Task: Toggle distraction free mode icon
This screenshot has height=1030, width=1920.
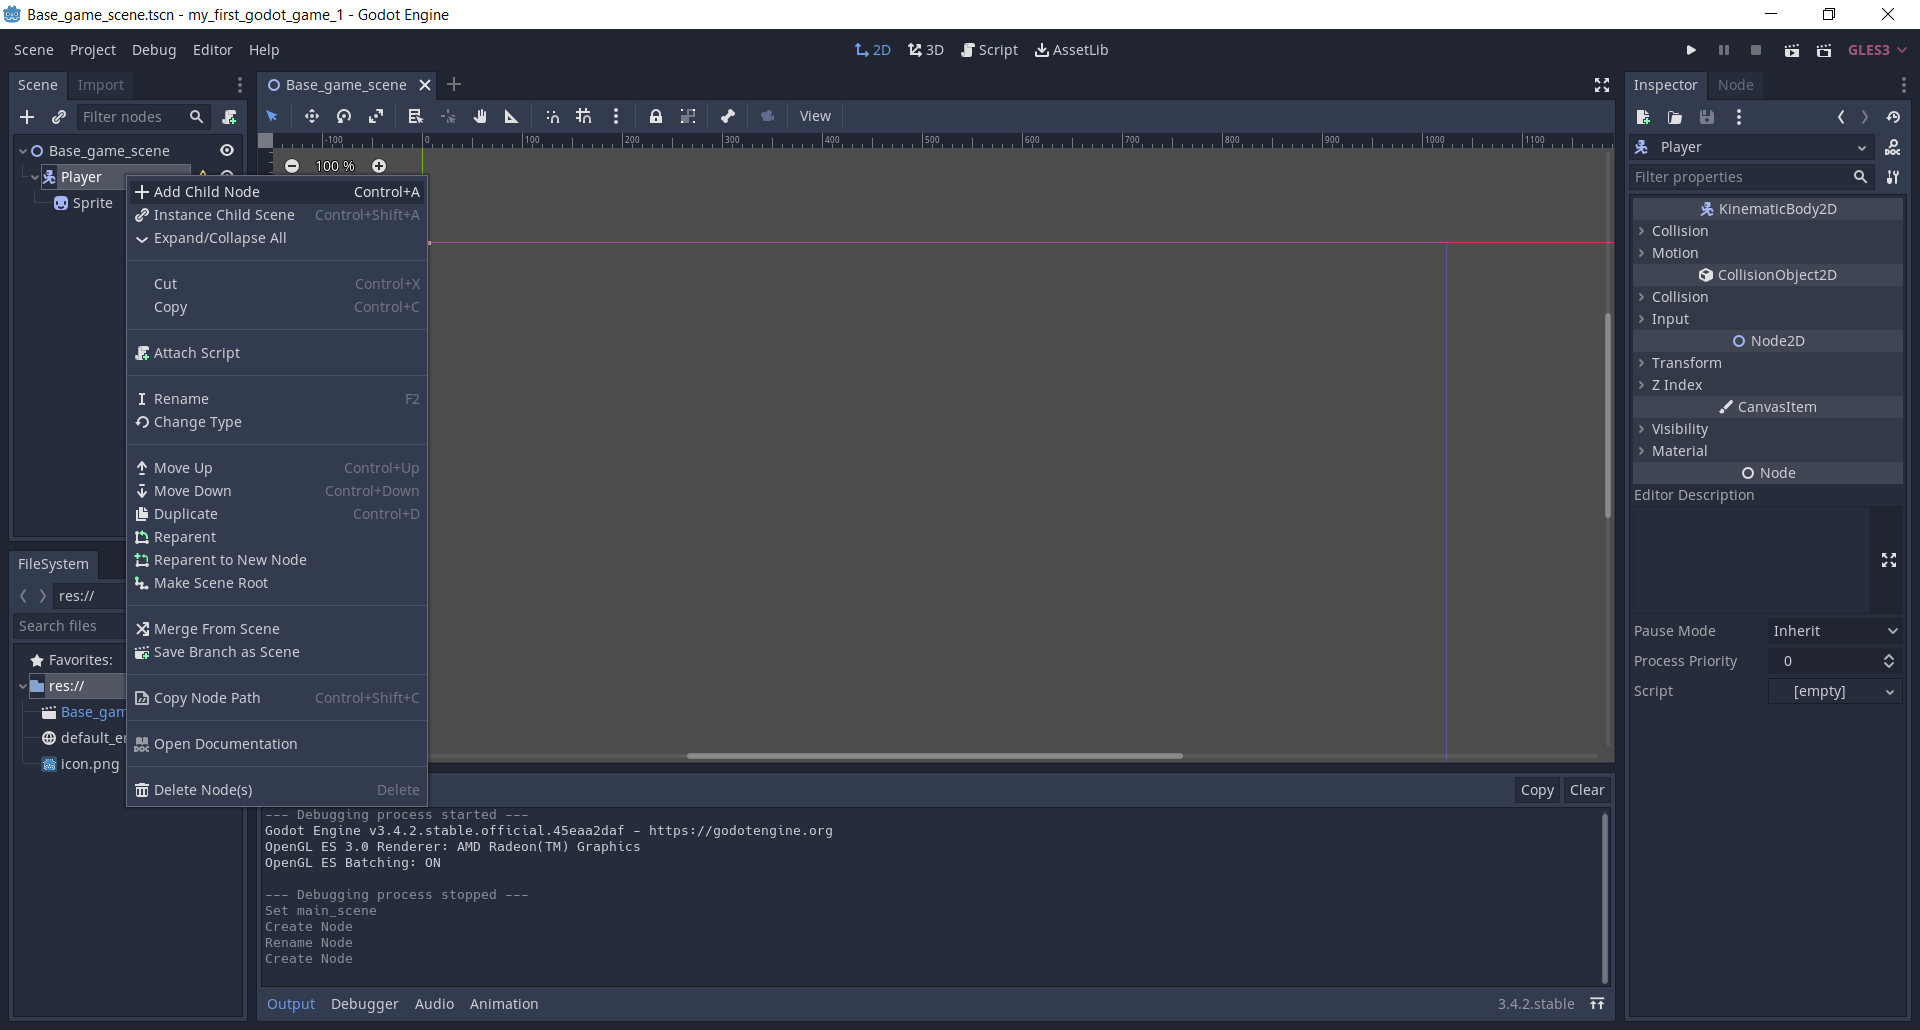Action: pyautogui.click(x=1602, y=85)
